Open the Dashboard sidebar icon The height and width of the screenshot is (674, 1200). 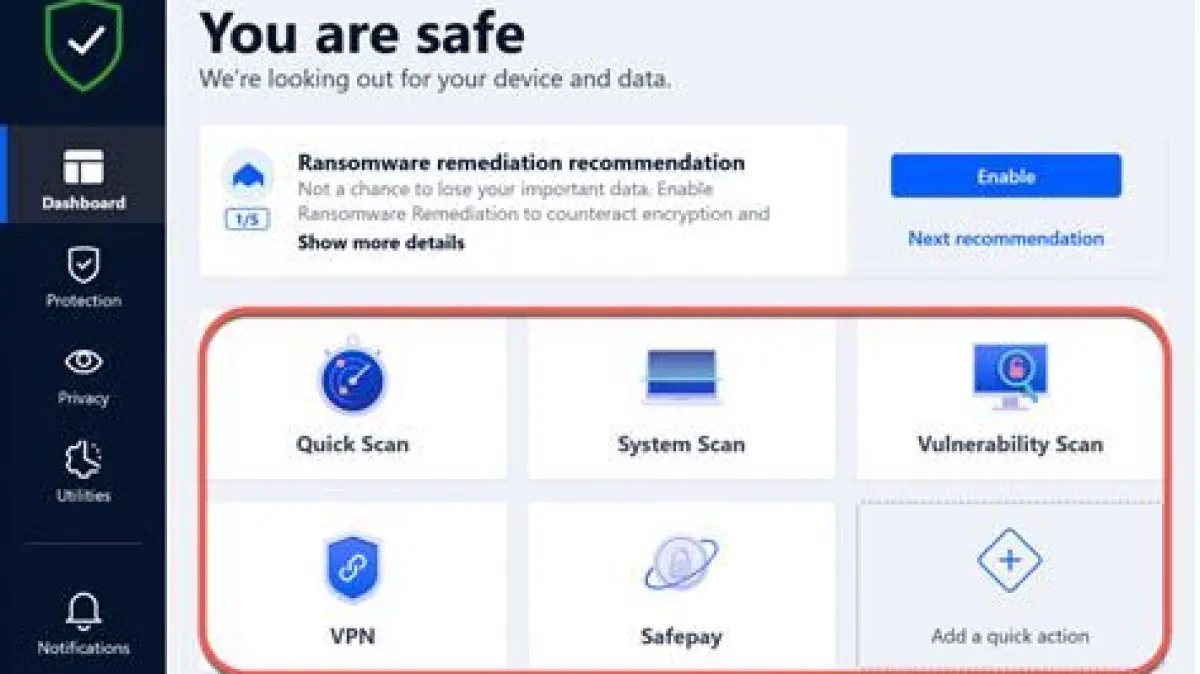click(x=83, y=167)
